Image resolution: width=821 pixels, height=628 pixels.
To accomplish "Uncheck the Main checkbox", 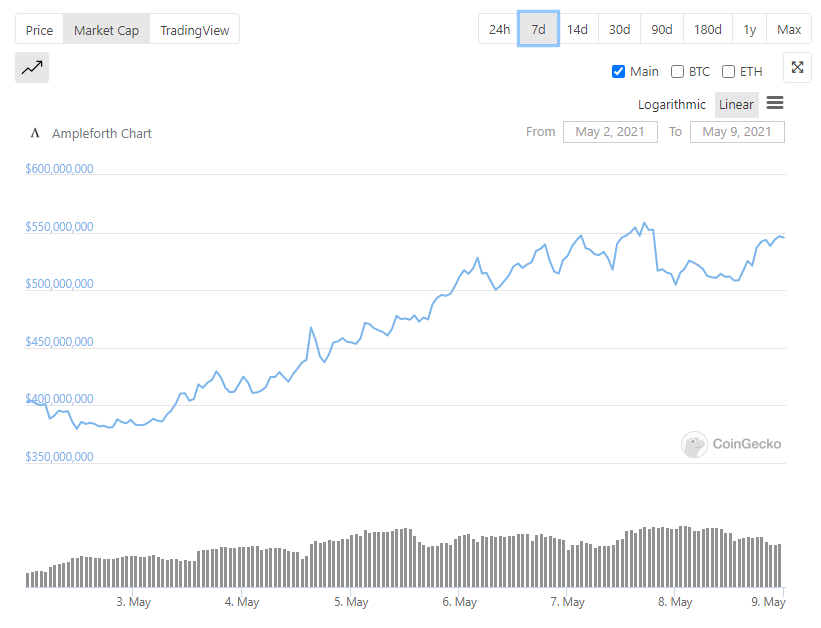I will [618, 72].
